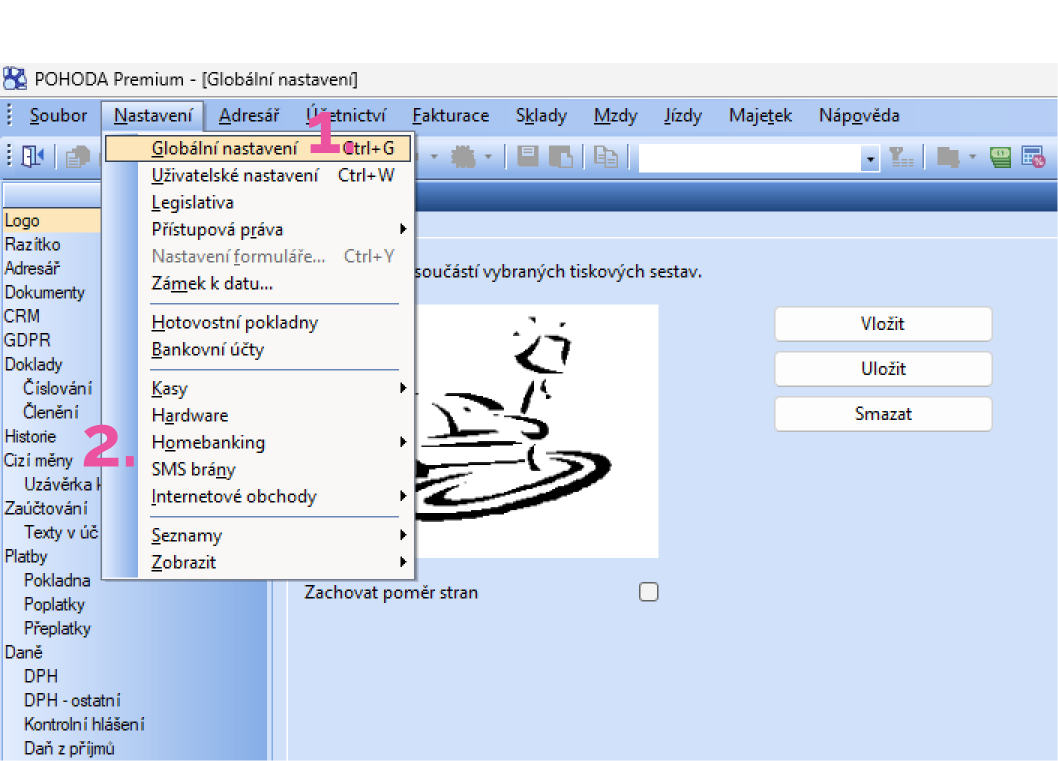The image size is (1058, 761).
Task: Open the Sklady menu
Action: (x=541, y=115)
